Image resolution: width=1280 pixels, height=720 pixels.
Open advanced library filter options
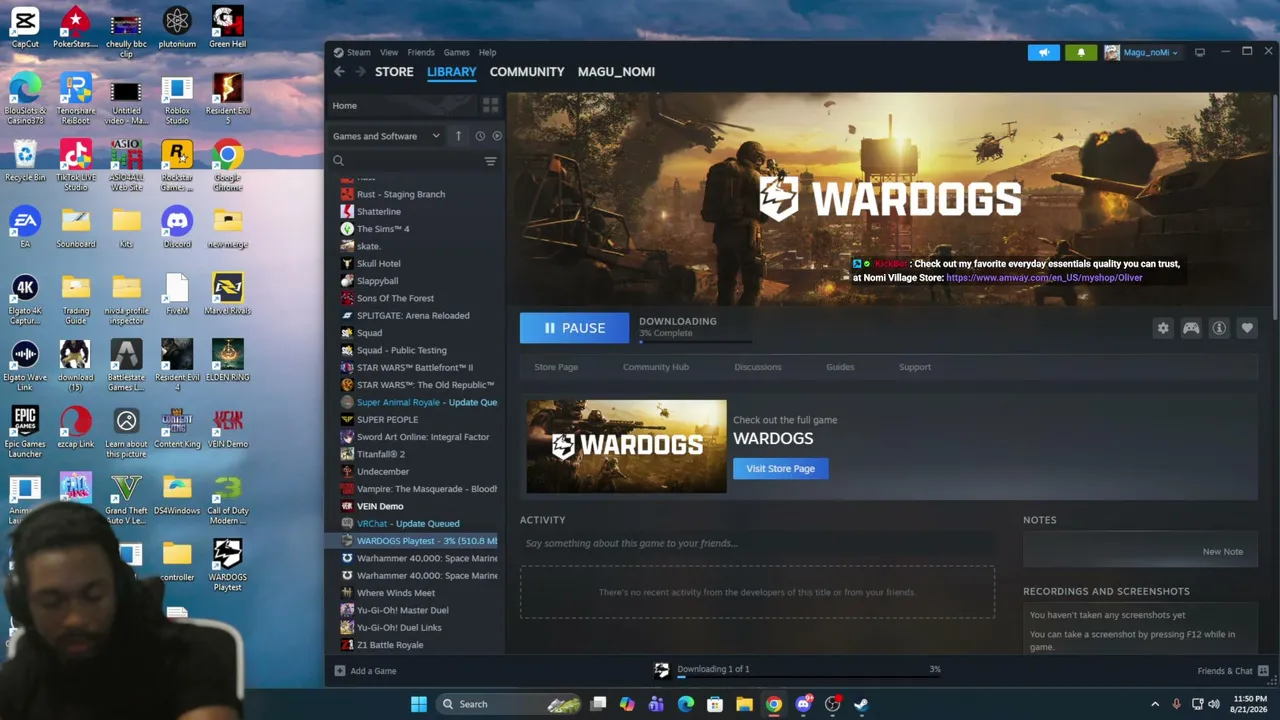coord(490,161)
